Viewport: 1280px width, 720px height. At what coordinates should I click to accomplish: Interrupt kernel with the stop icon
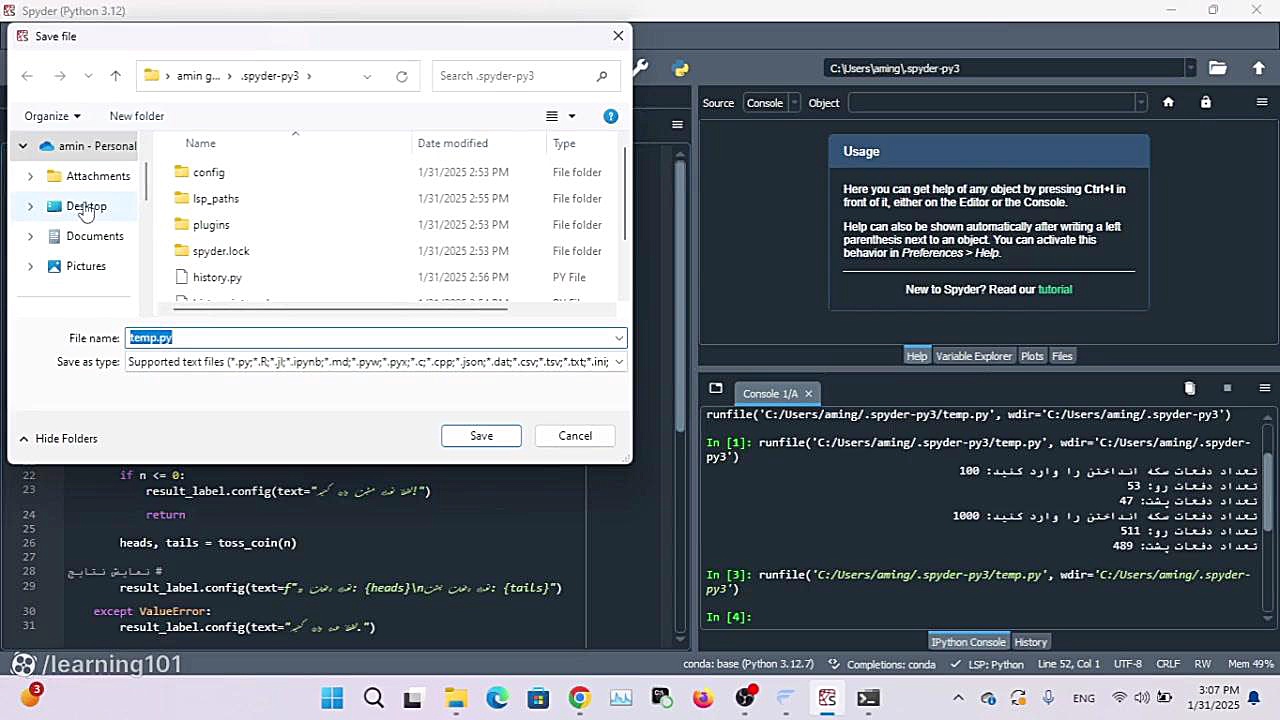(x=1227, y=388)
